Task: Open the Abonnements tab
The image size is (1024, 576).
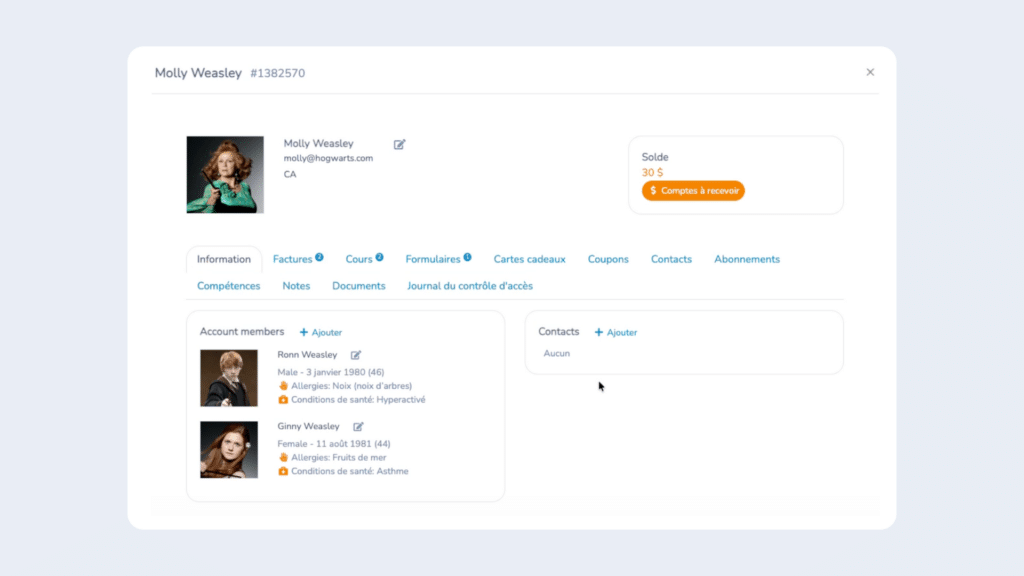Action: coord(747,259)
